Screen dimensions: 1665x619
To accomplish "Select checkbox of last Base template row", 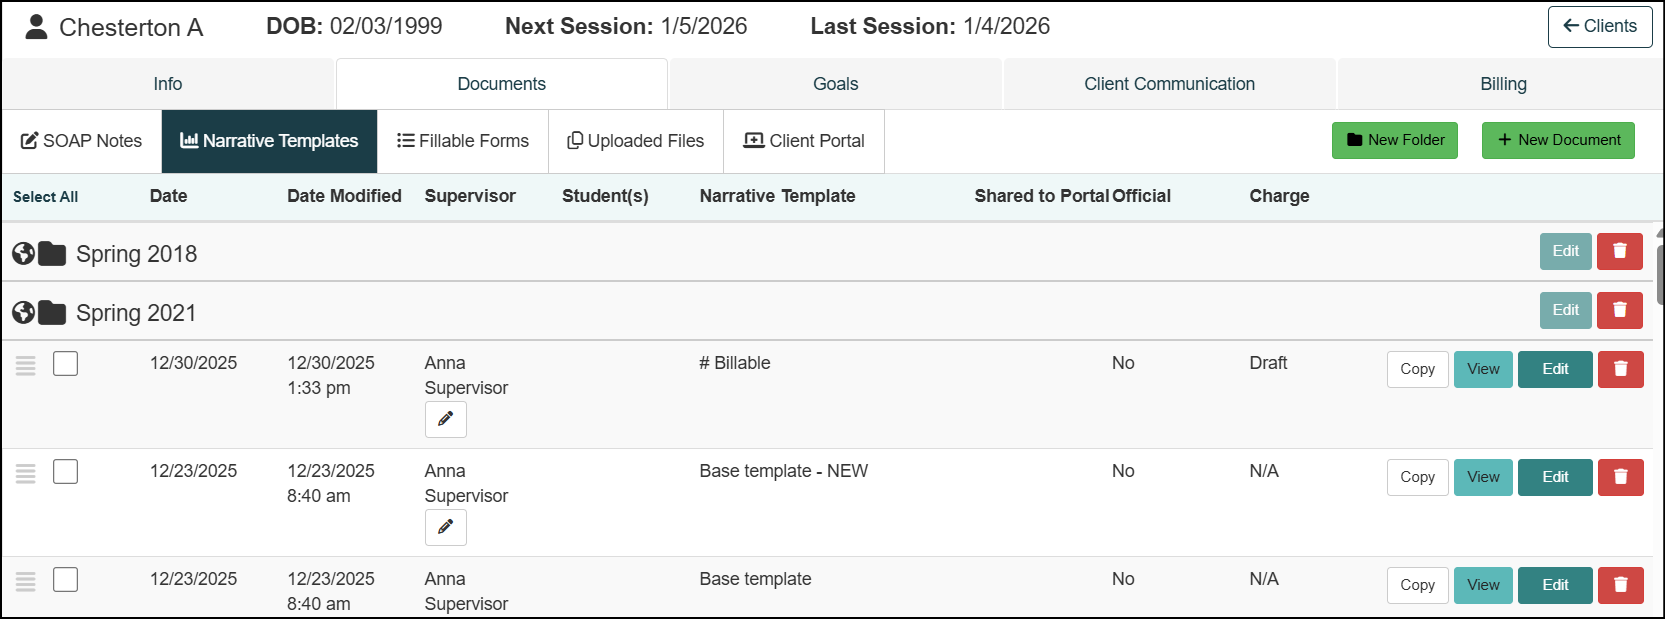I will pos(66,580).
